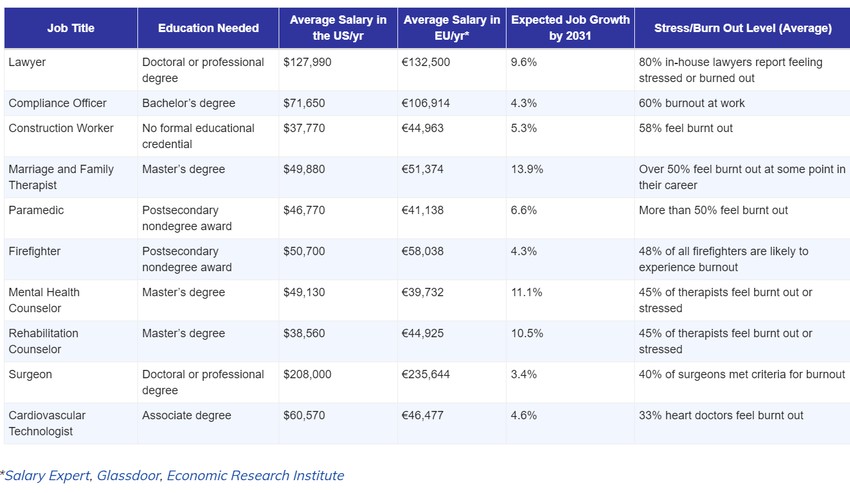
Task: Select the Construction Worker cell
Action: coord(61,128)
